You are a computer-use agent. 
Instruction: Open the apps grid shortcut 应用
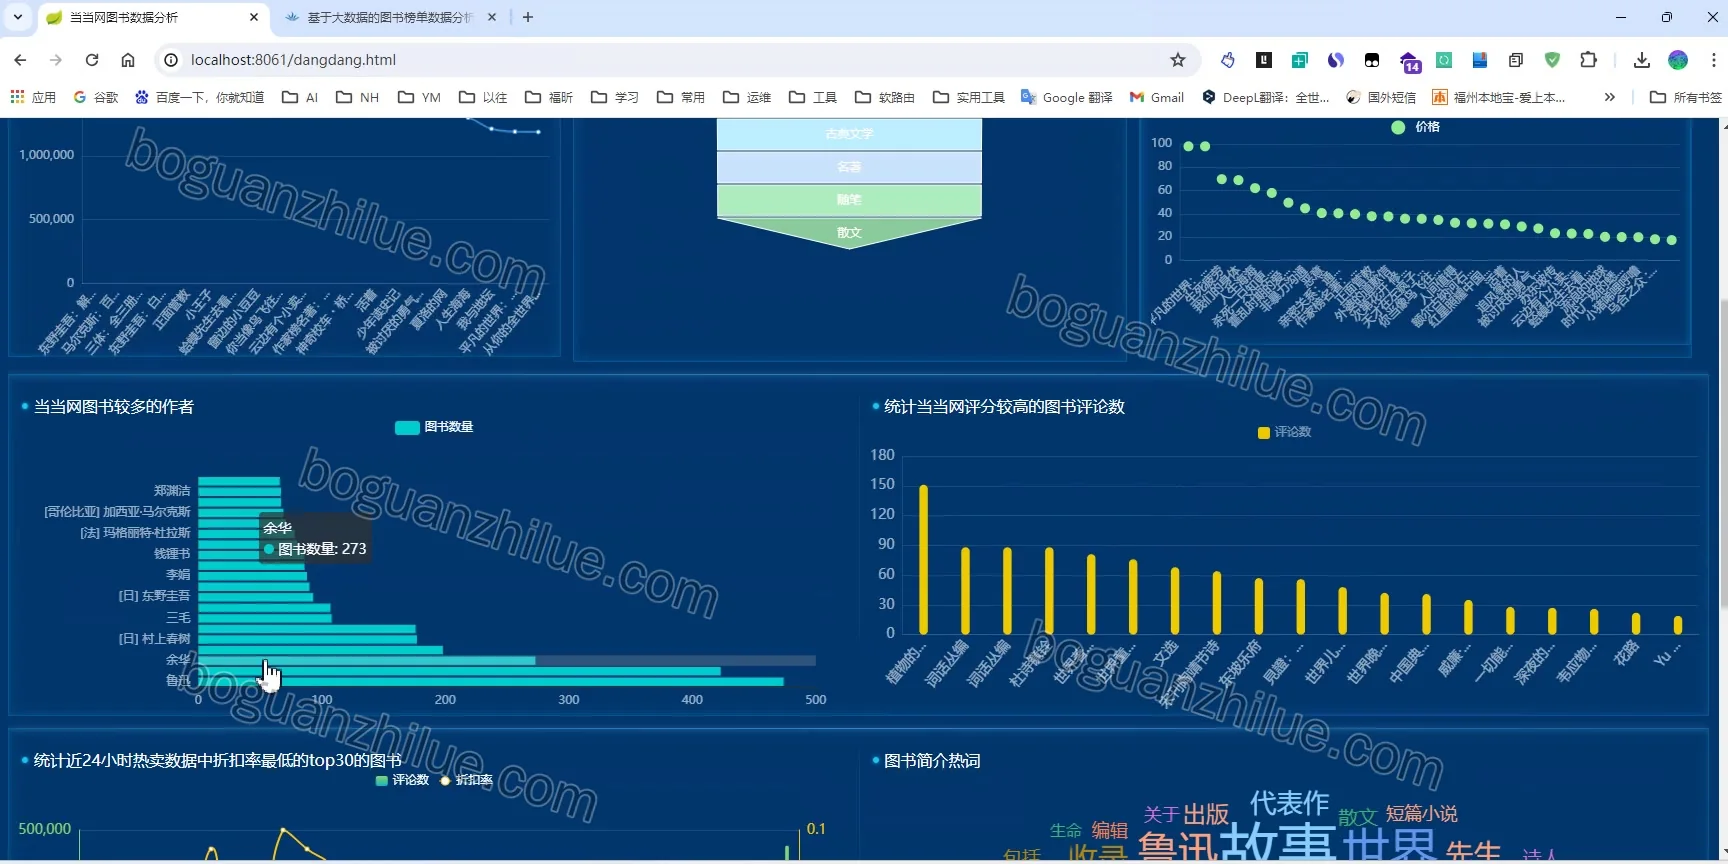click(33, 97)
